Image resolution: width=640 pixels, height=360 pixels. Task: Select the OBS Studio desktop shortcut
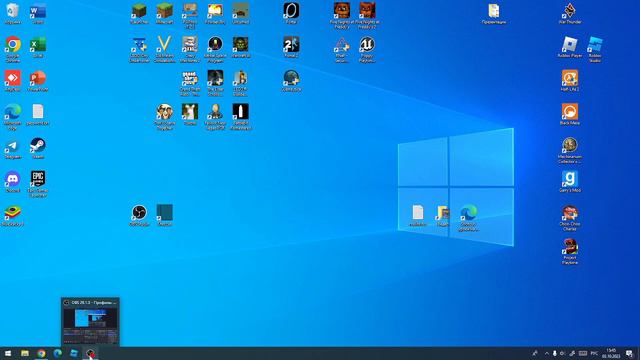coord(139,215)
